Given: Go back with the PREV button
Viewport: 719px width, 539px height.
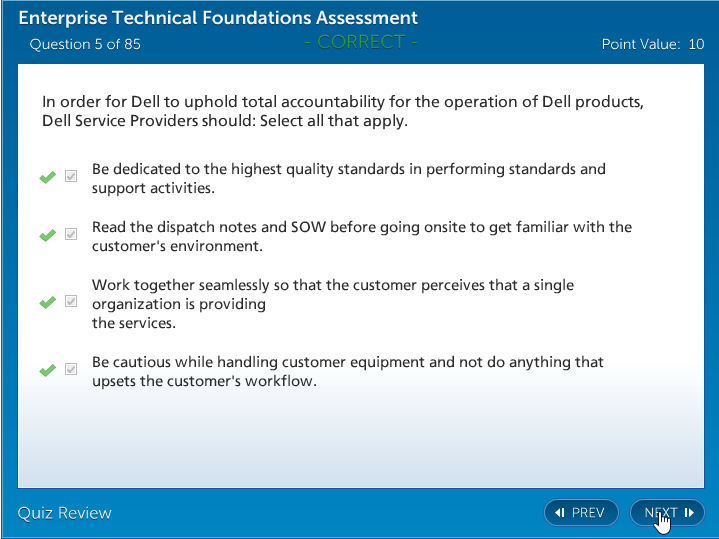Looking at the screenshot, I should [x=580, y=513].
